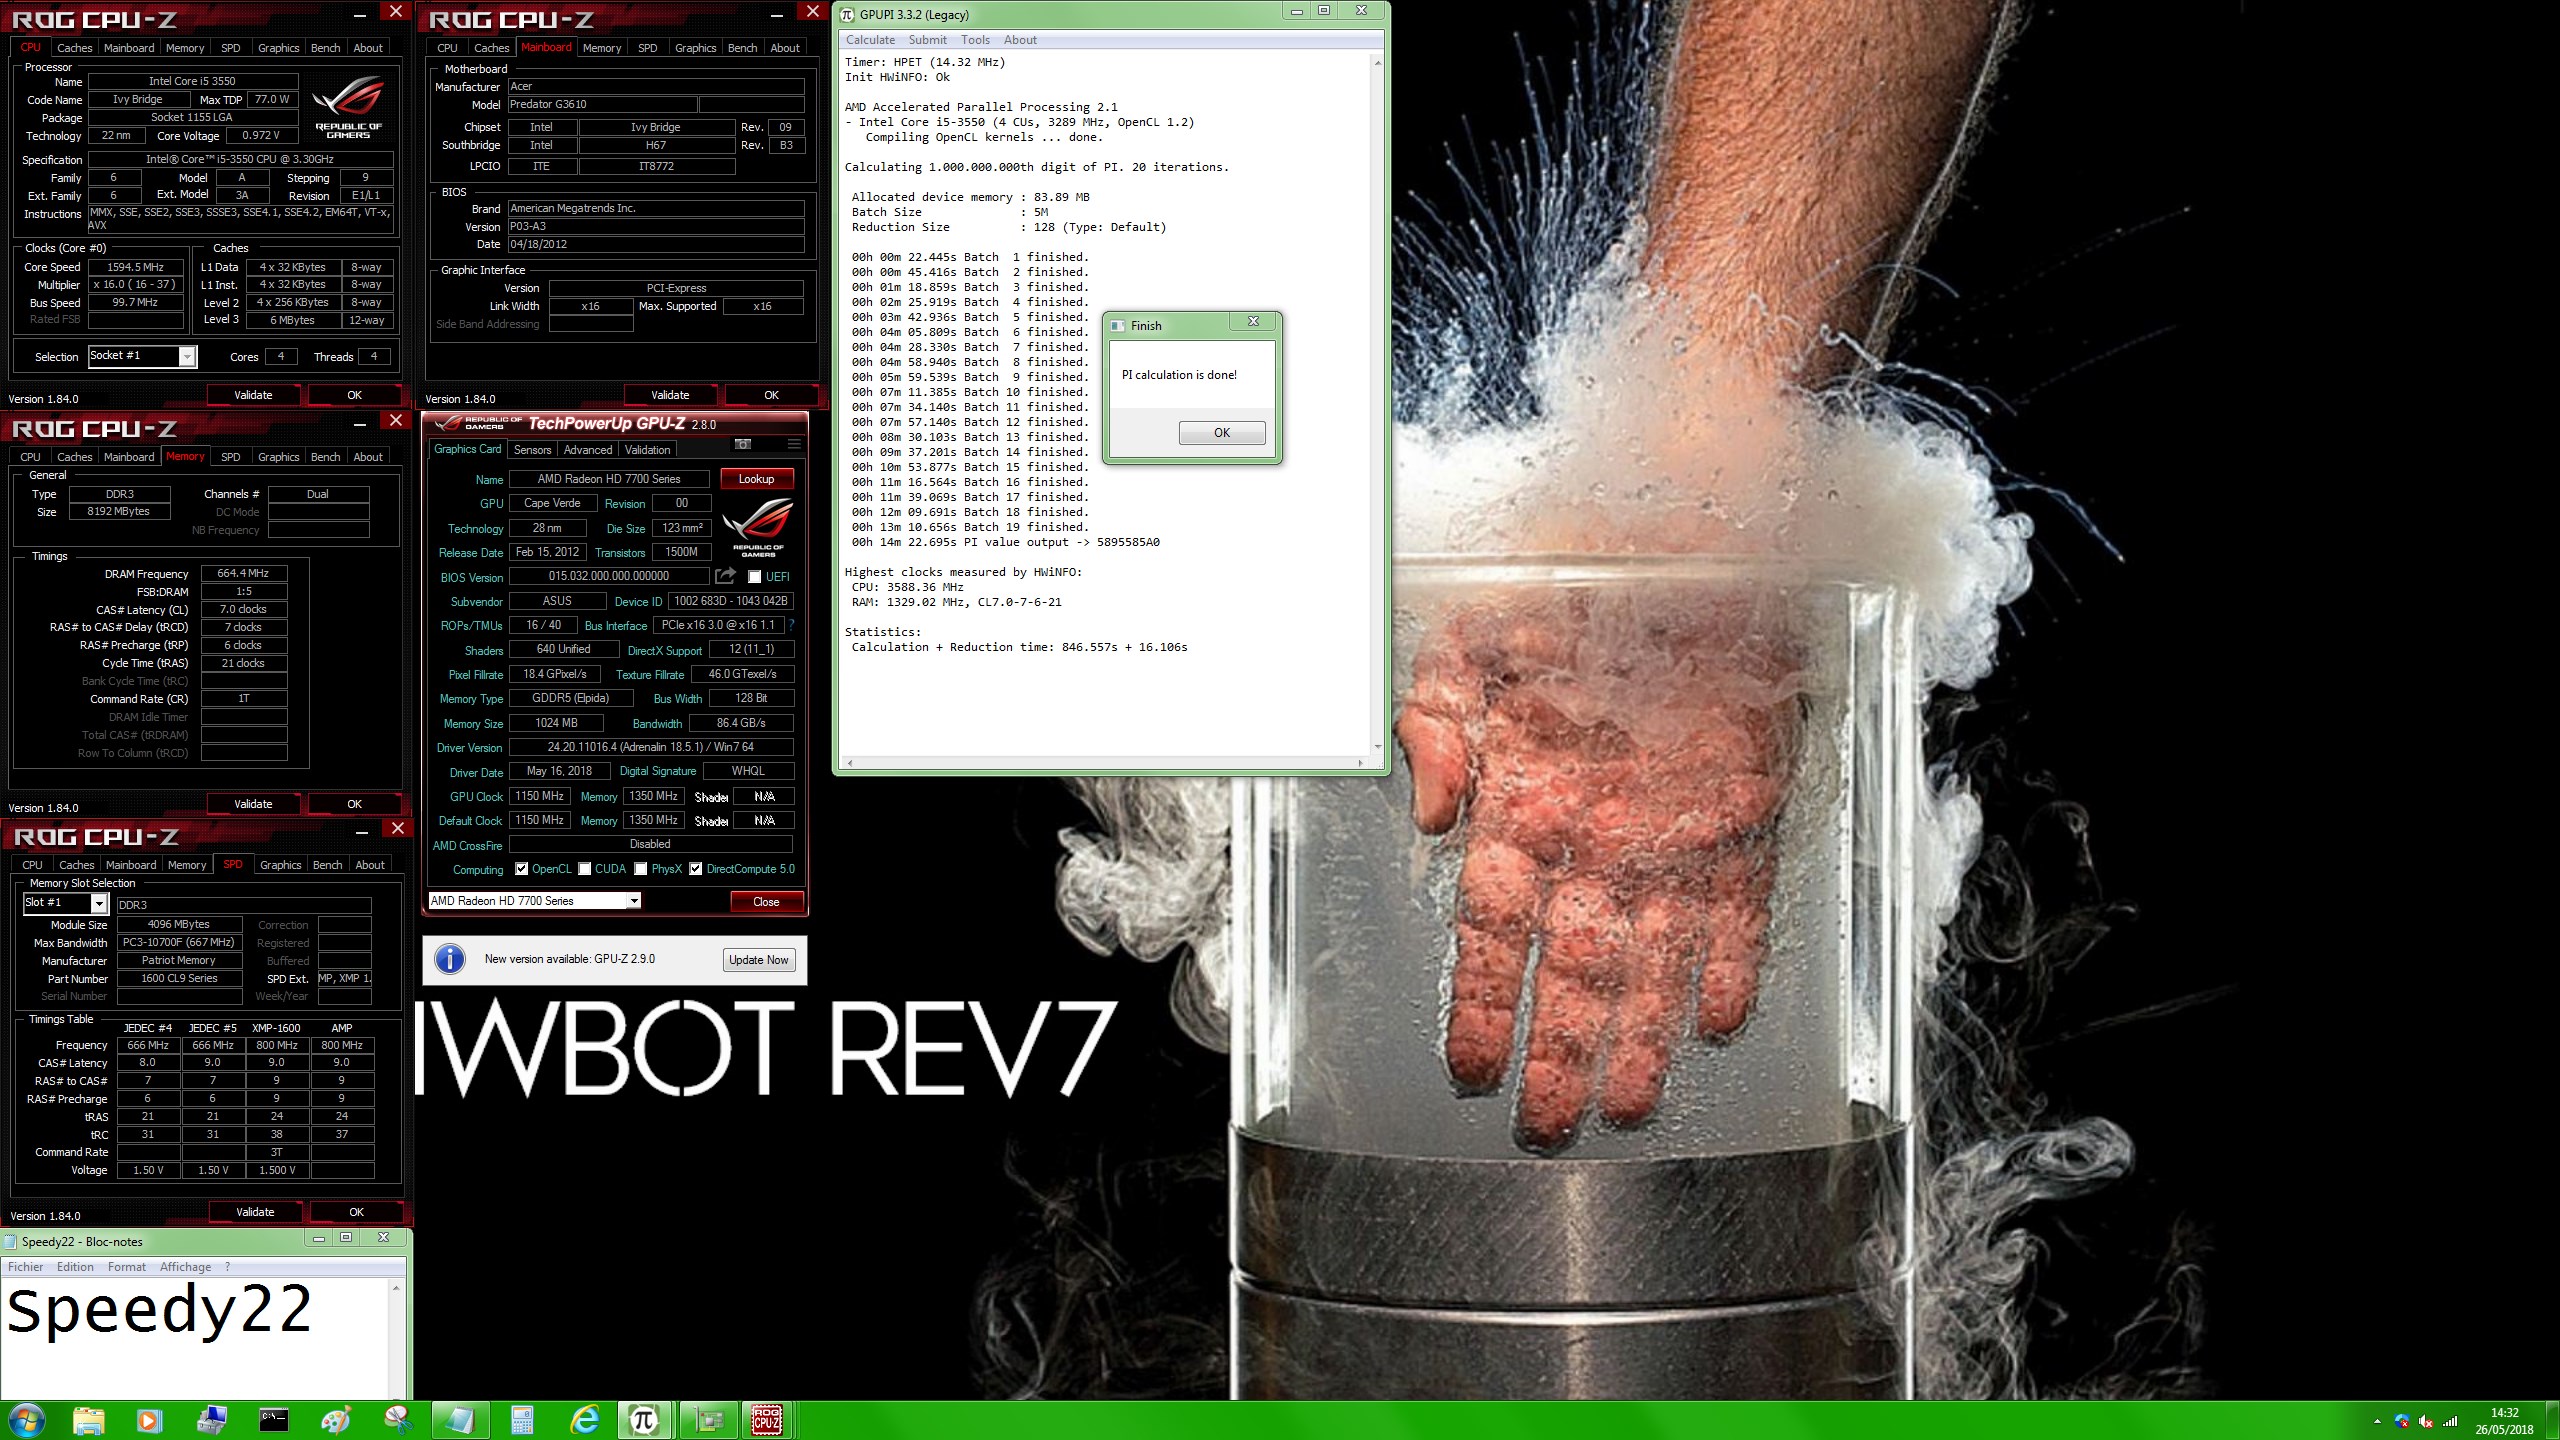Switch to the Sensors tab in GPU-Z
The image size is (2560, 1440).
pyautogui.click(x=532, y=450)
